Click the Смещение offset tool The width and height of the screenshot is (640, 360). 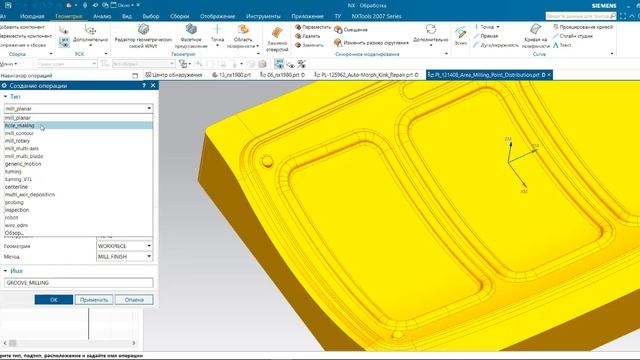click(351, 30)
